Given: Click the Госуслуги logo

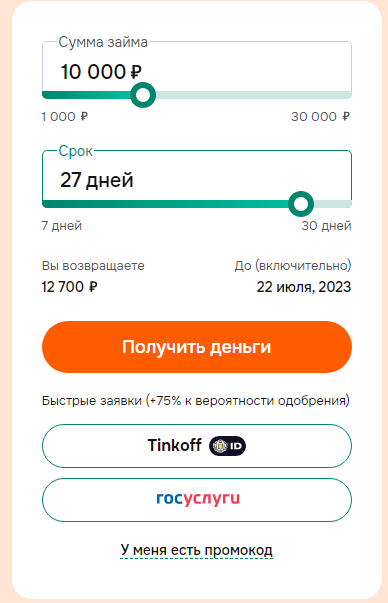Looking at the screenshot, I should tap(198, 499).
